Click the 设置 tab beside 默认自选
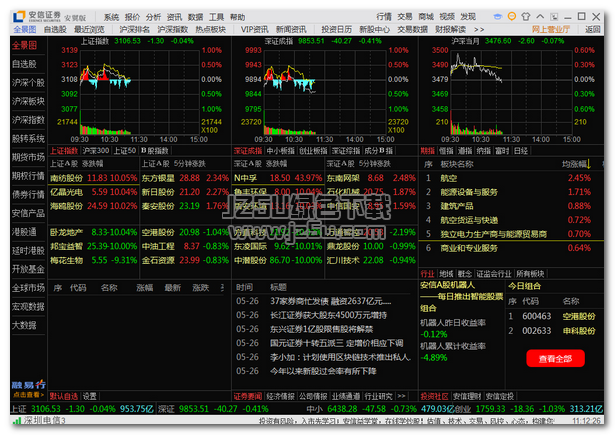615x435 pixels. click(89, 396)
